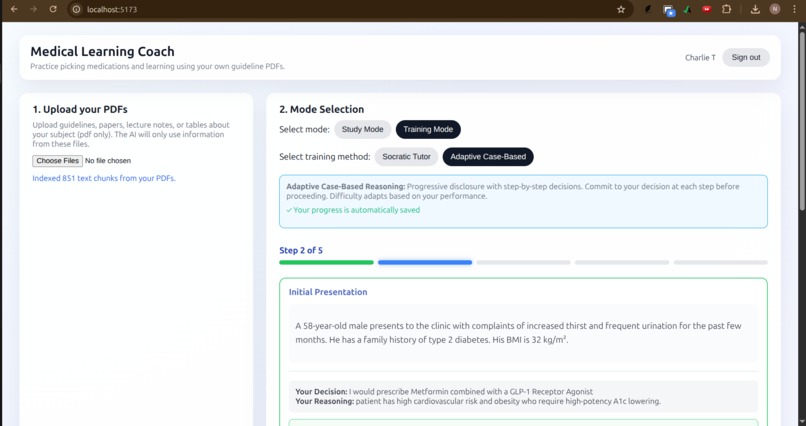Click the blue step two progress segment
Image resolution: width=806 pixels, height=426 pixels.
point(425,263)
